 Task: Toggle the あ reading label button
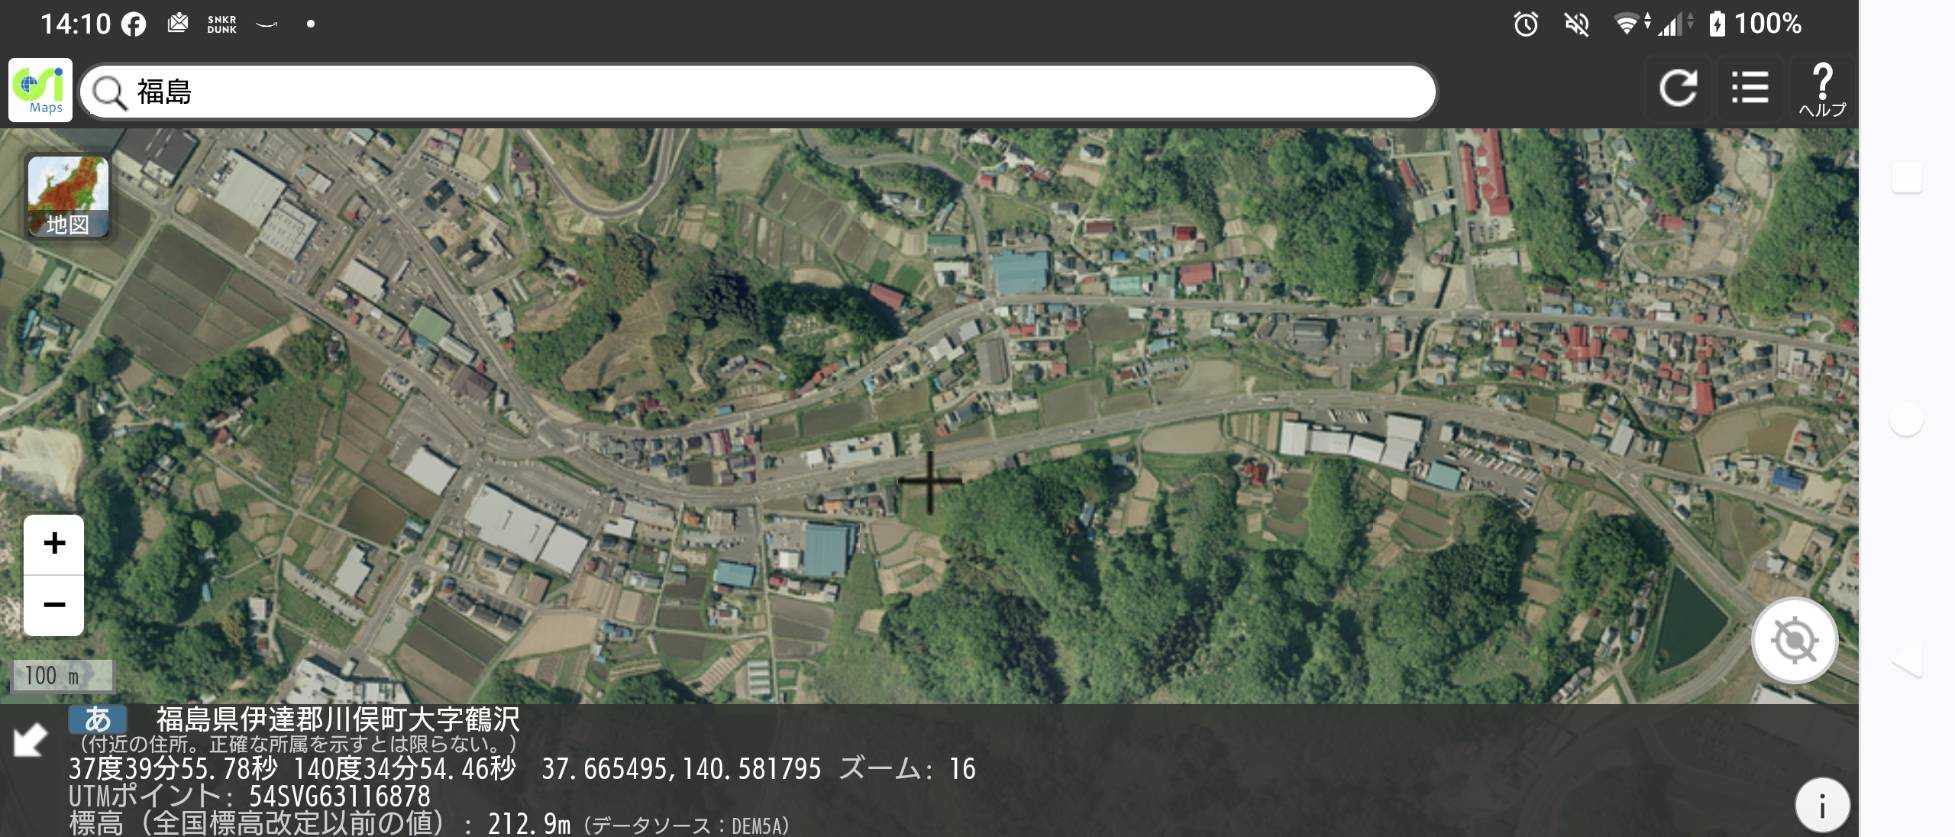click(97, 719)
